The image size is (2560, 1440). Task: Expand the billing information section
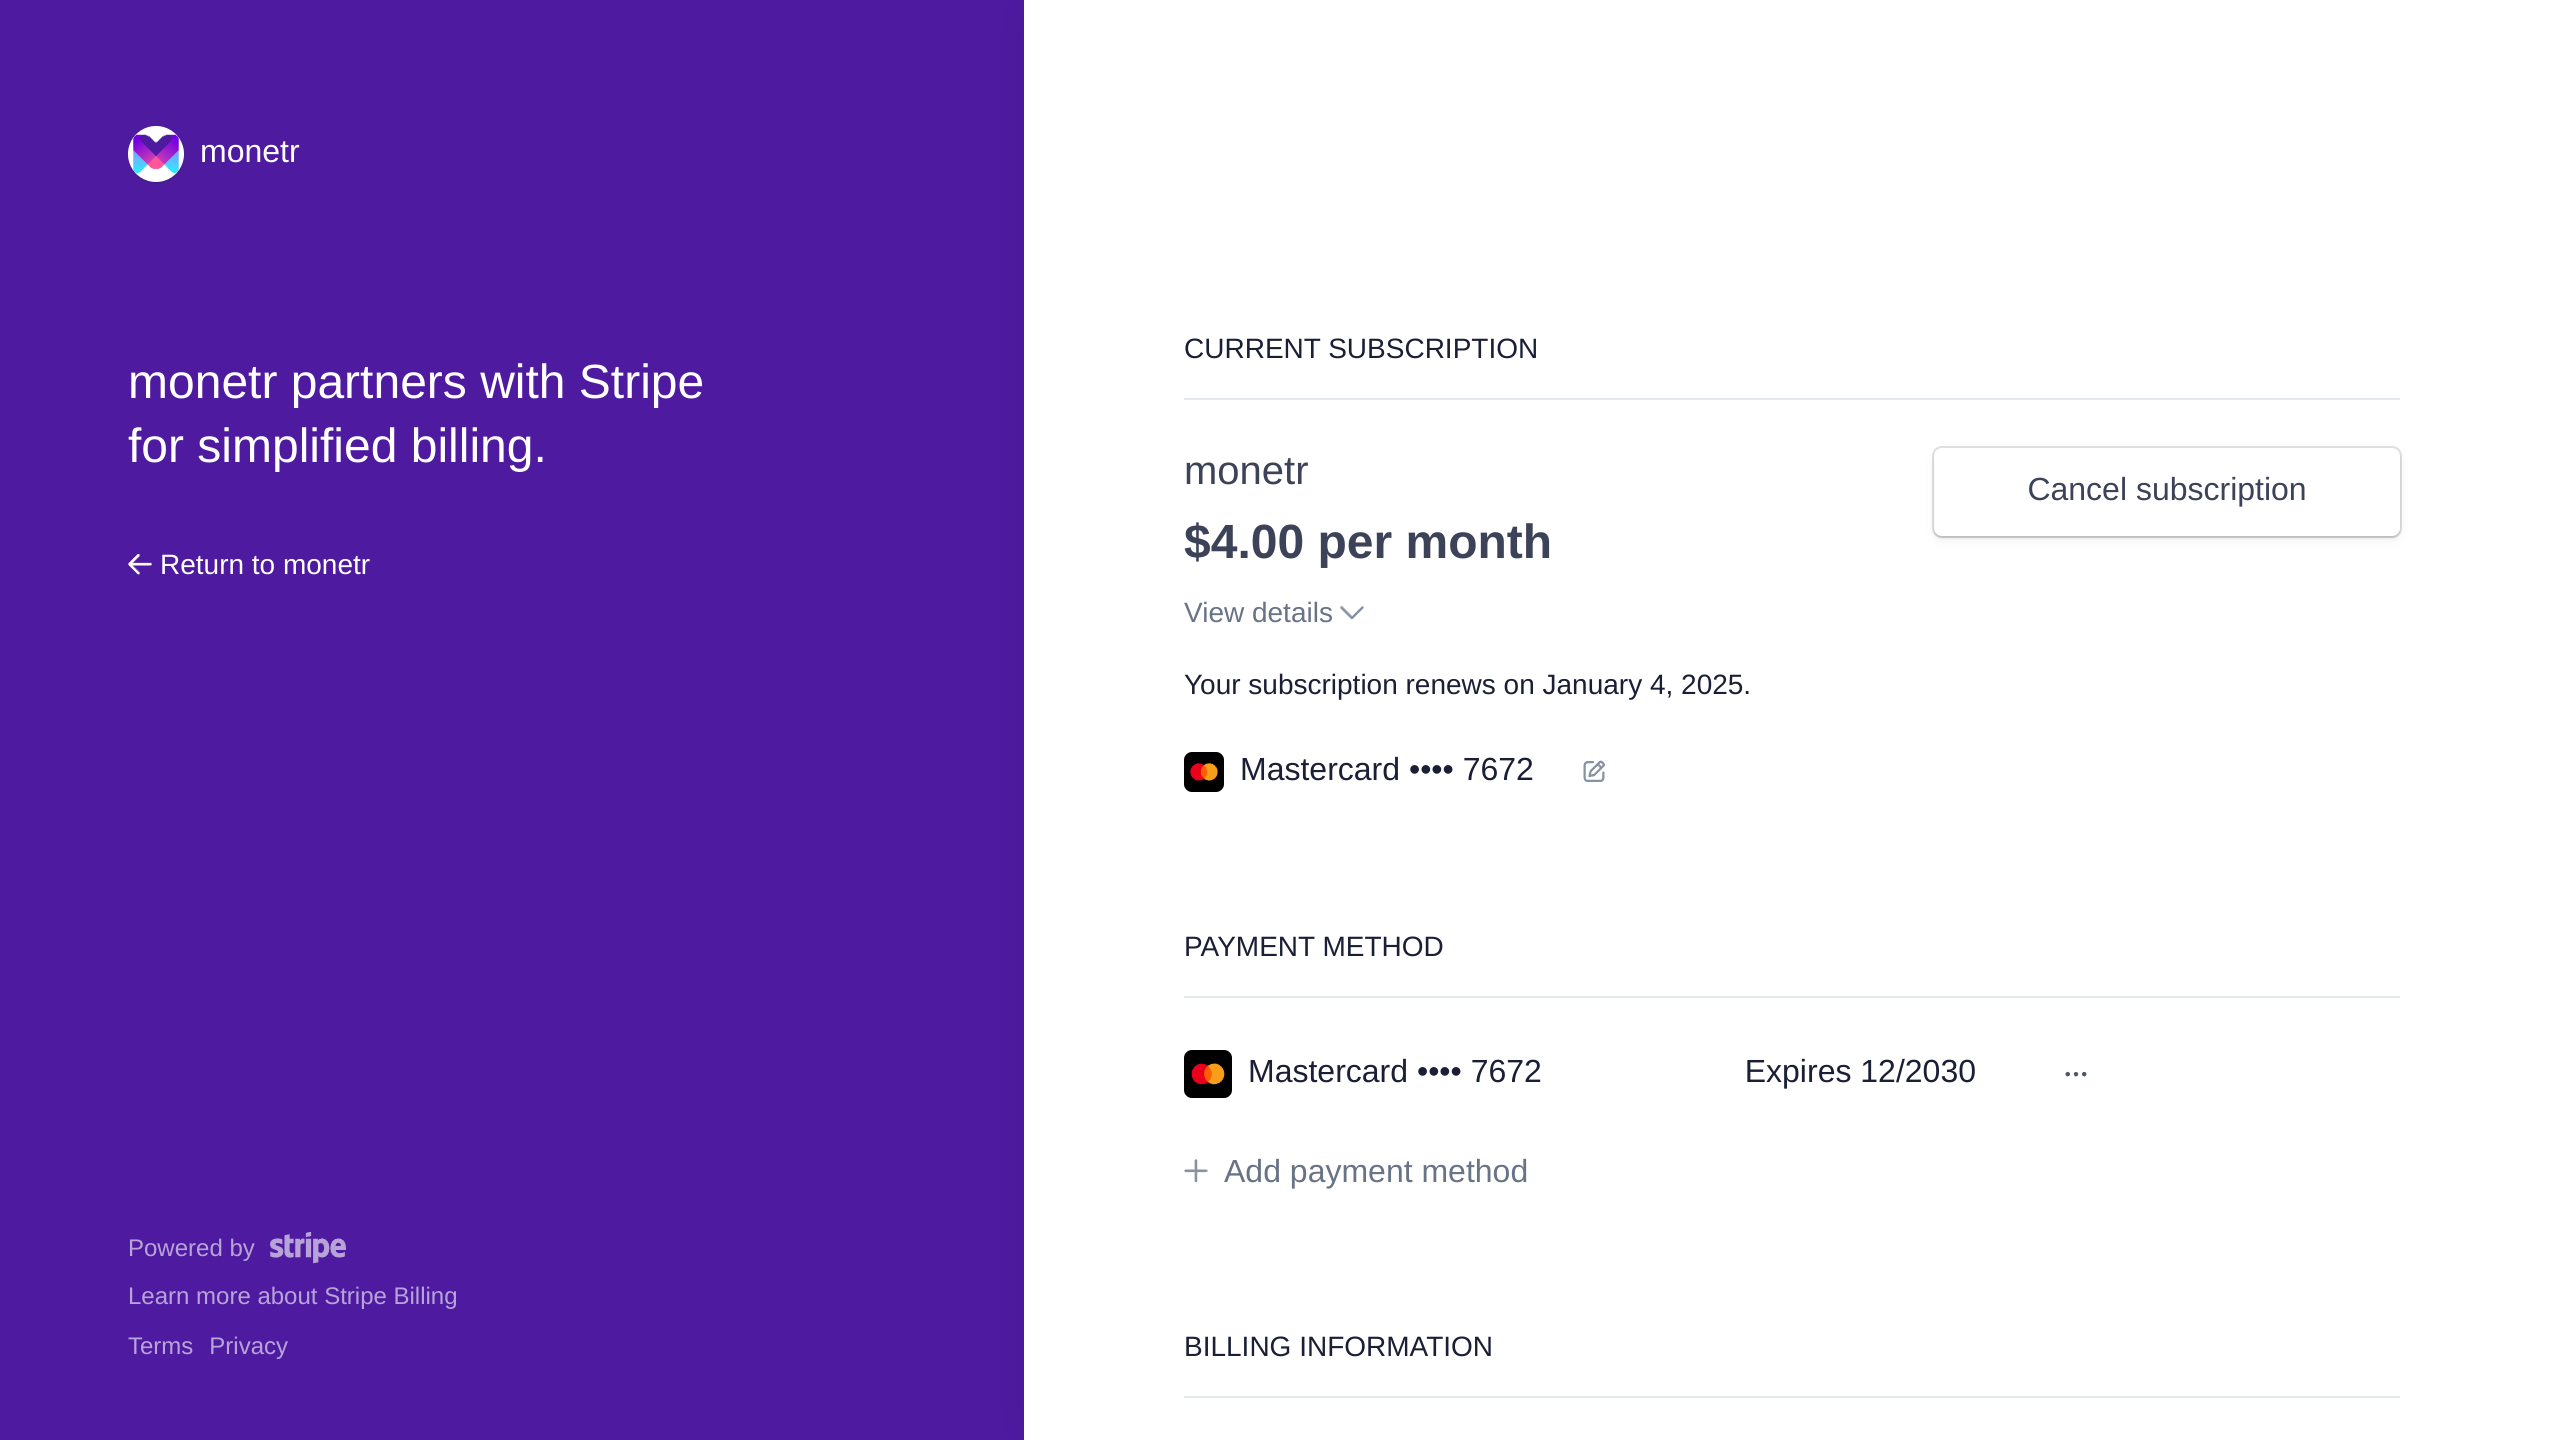[1338, 1347]
